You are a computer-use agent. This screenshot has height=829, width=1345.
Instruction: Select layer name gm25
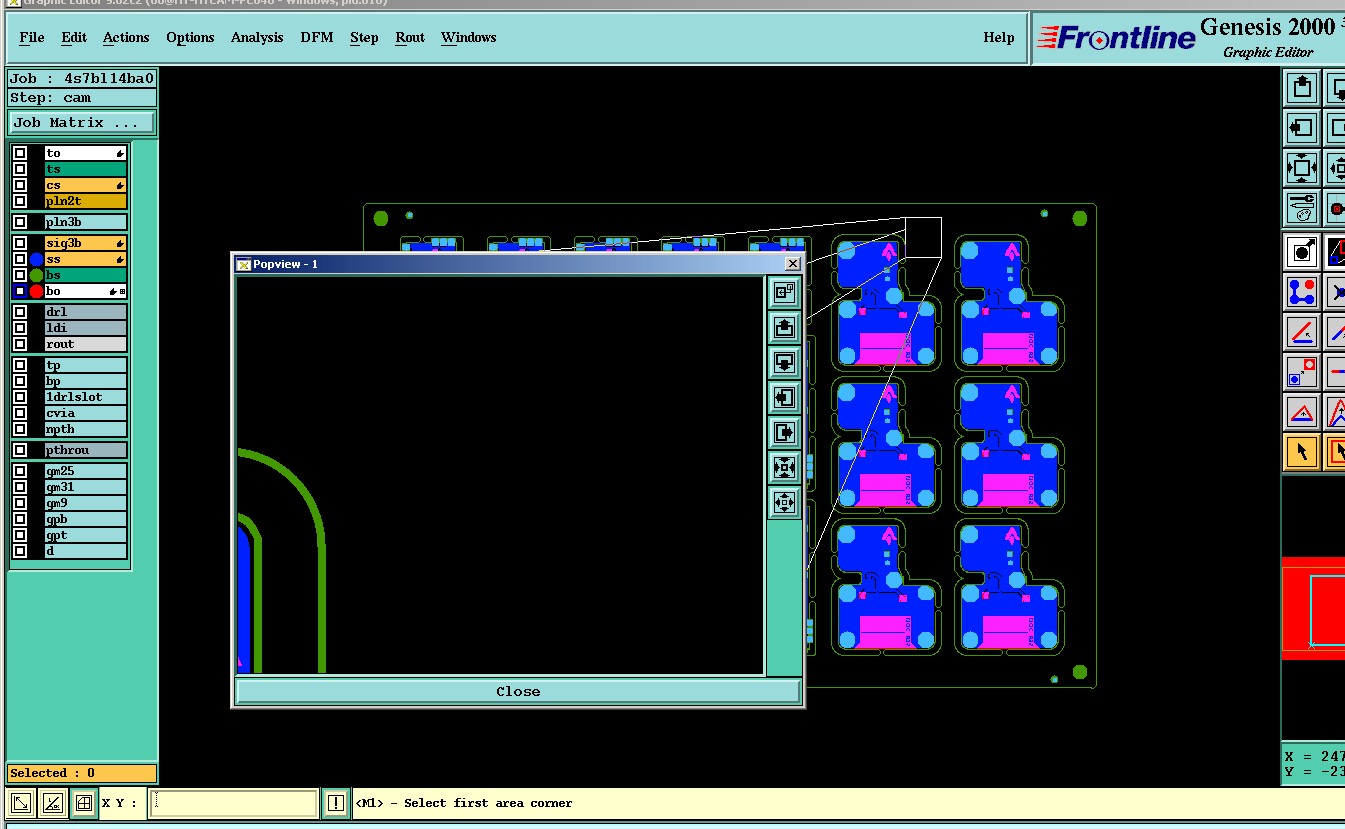click(85, 471)
